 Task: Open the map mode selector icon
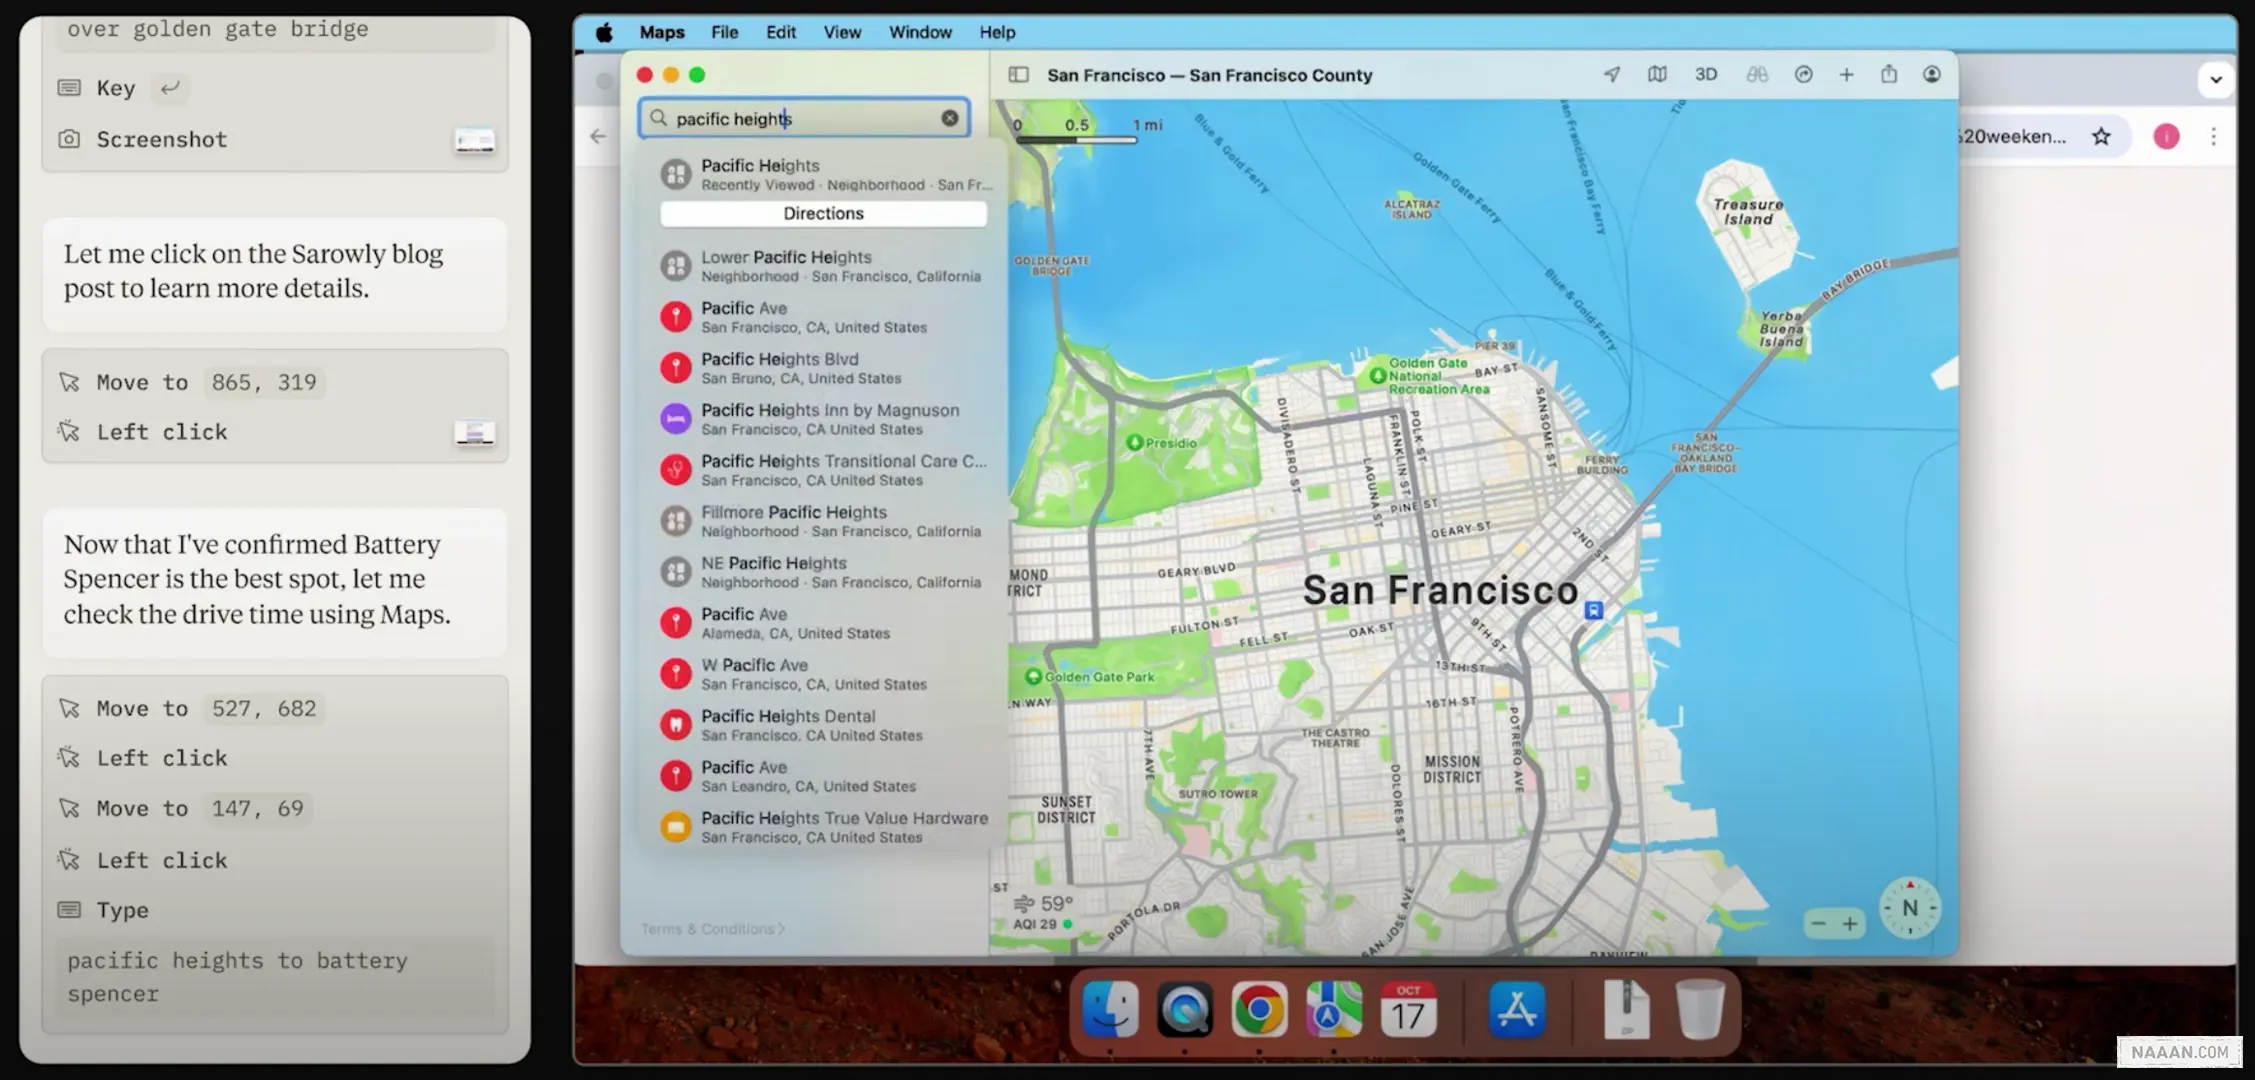click(x=1657, y=75)
